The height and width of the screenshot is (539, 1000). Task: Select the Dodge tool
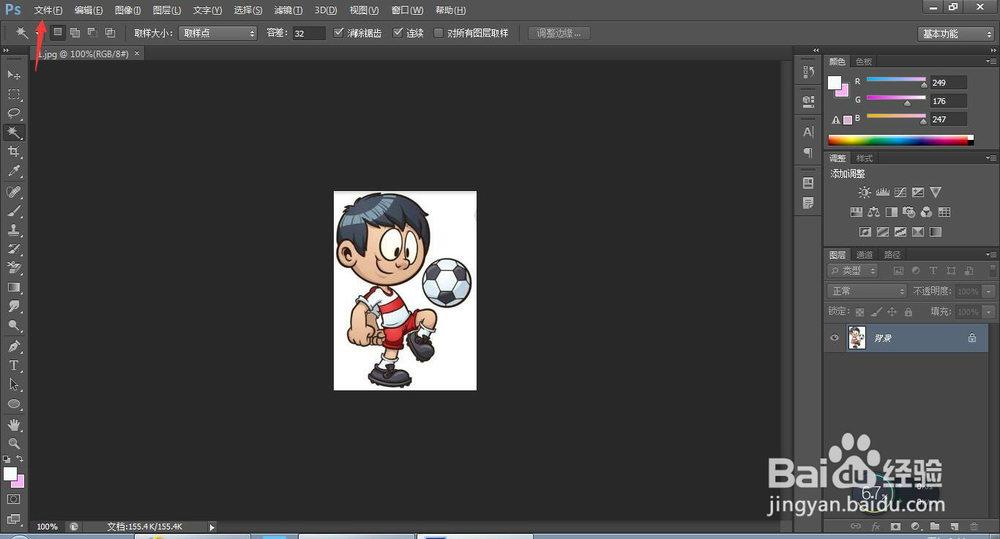tap(13, 326)
